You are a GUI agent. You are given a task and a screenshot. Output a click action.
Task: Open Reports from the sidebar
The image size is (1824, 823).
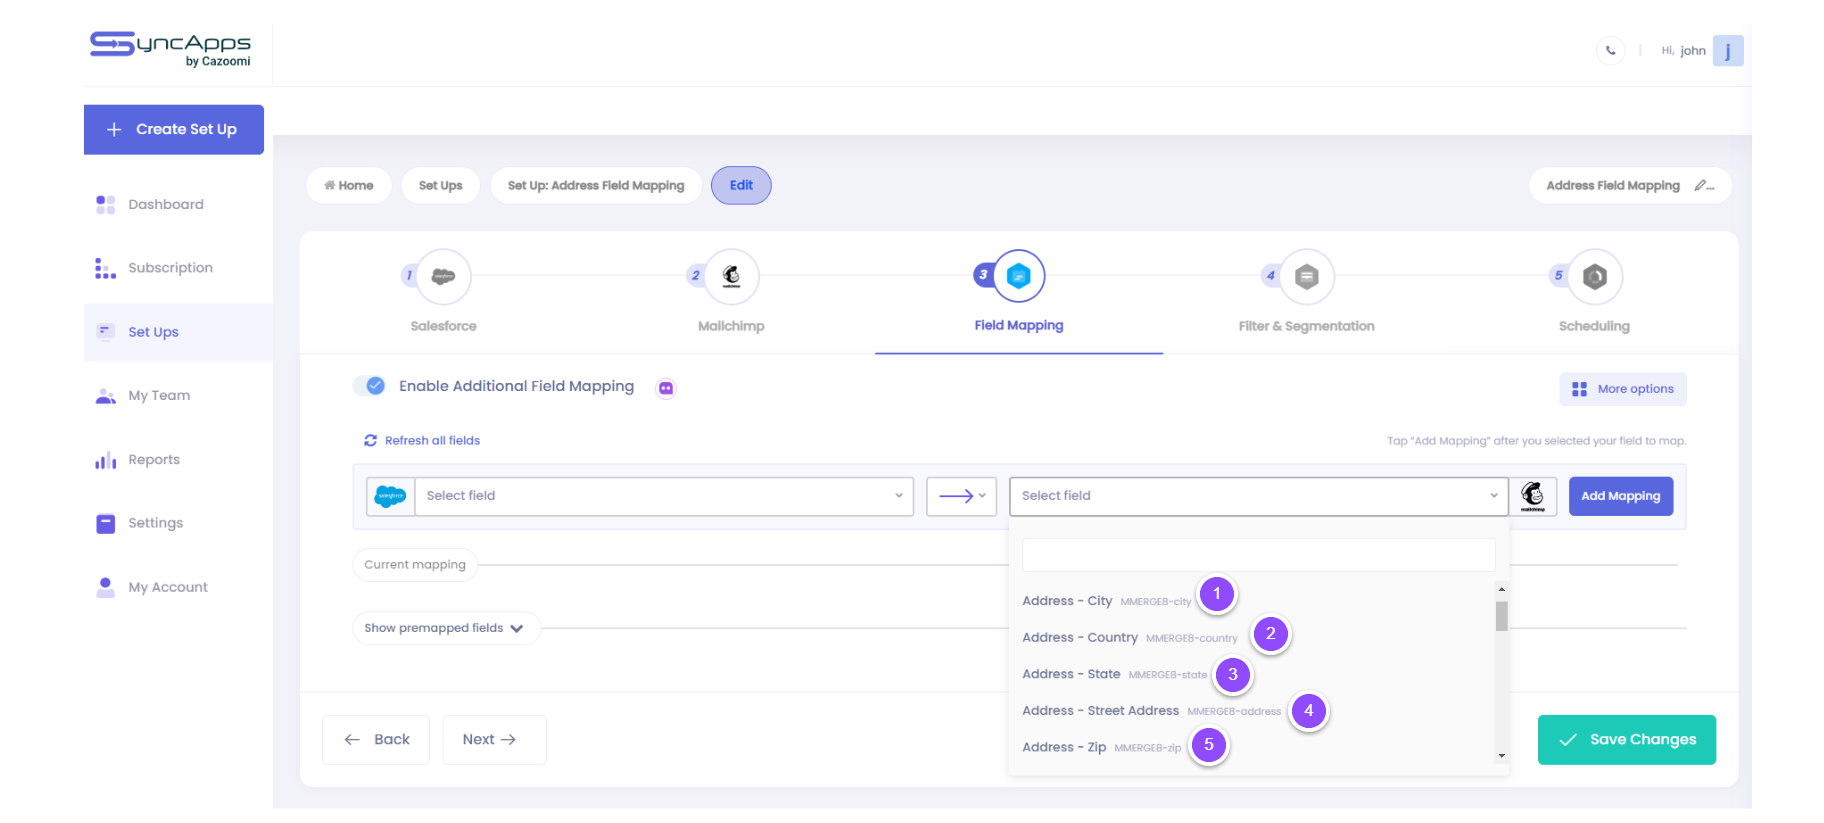pyautogui.click(x=154, y=460)
